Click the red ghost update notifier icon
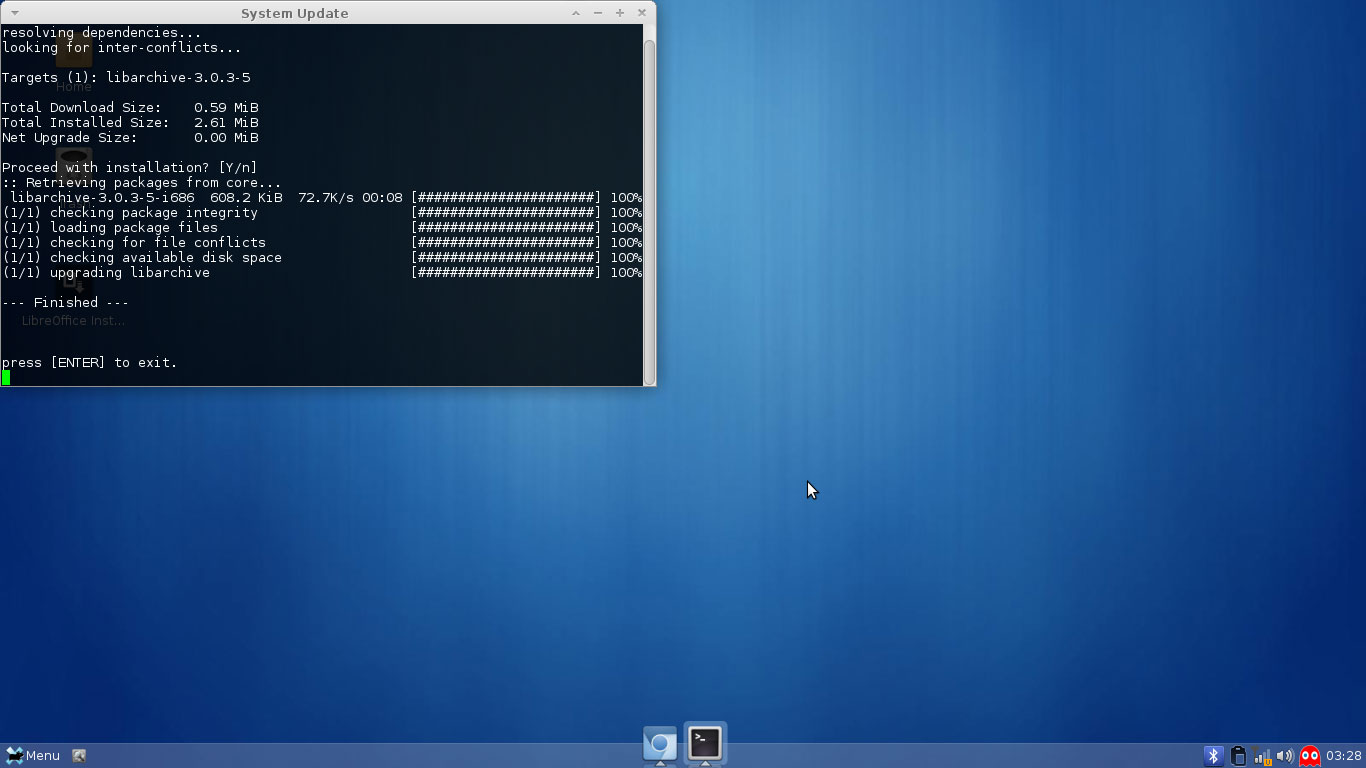1366x768 pixels. coord(1309,756)
